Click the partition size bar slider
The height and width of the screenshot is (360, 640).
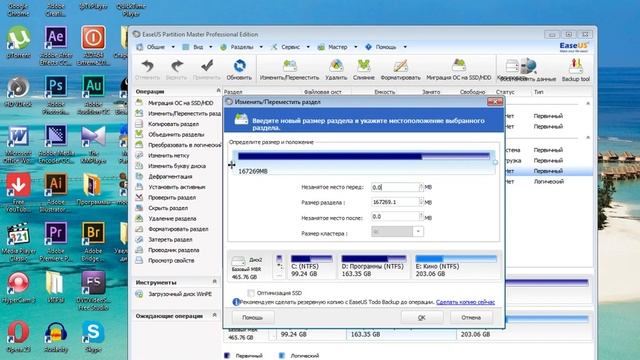pos(363,156)
